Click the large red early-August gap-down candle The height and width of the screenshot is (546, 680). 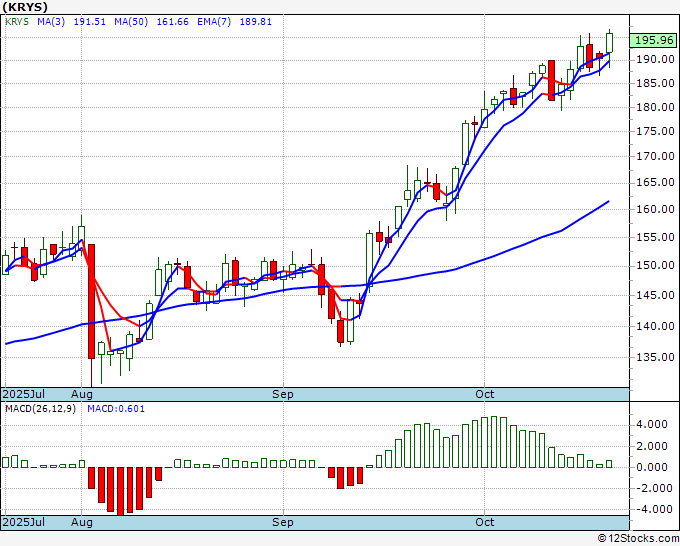point(92,301)
